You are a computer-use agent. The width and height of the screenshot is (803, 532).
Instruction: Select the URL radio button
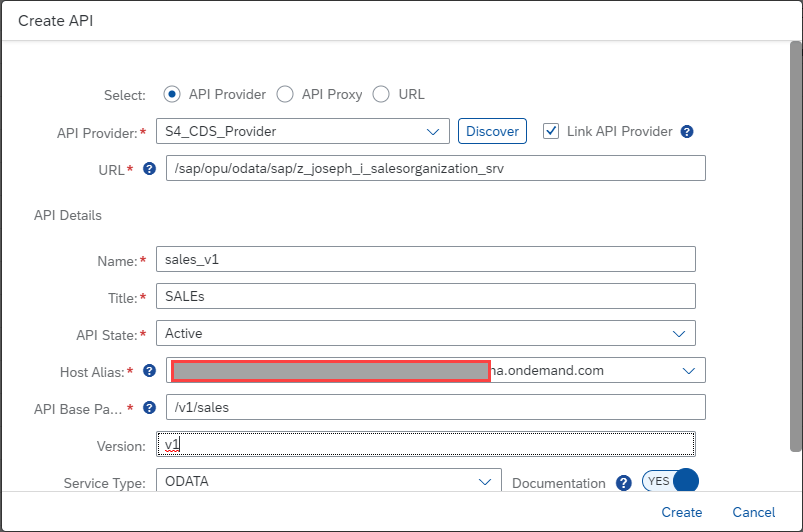(x=381, y=95)
